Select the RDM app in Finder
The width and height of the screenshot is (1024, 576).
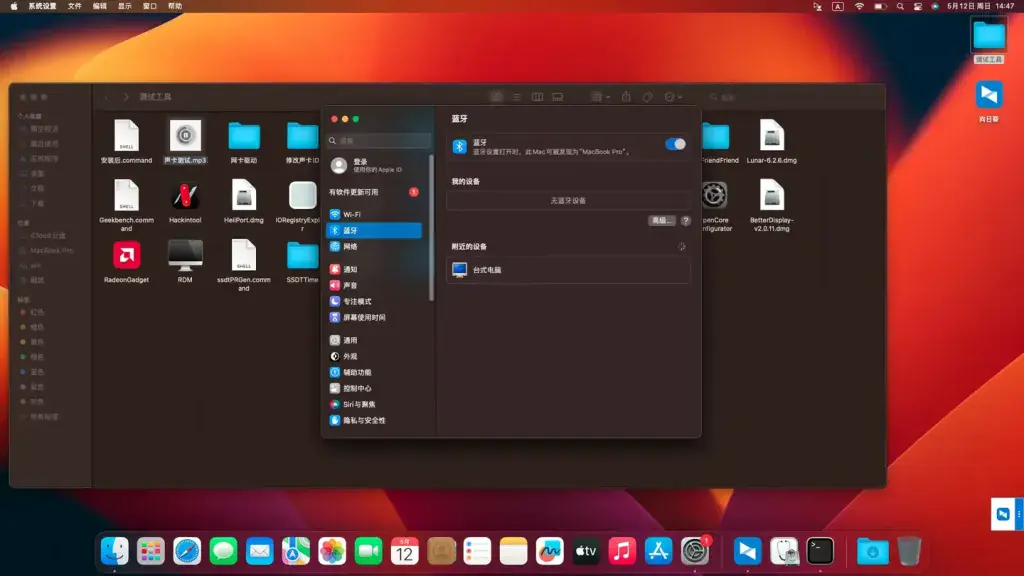click(x=185, y=262)
